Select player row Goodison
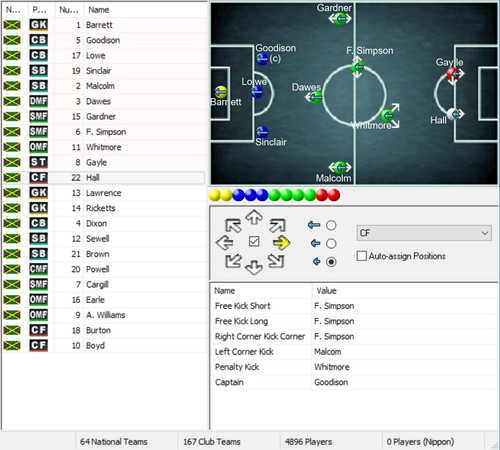The height and width of the screenshot is (450, 500). (x=103, y=40)
